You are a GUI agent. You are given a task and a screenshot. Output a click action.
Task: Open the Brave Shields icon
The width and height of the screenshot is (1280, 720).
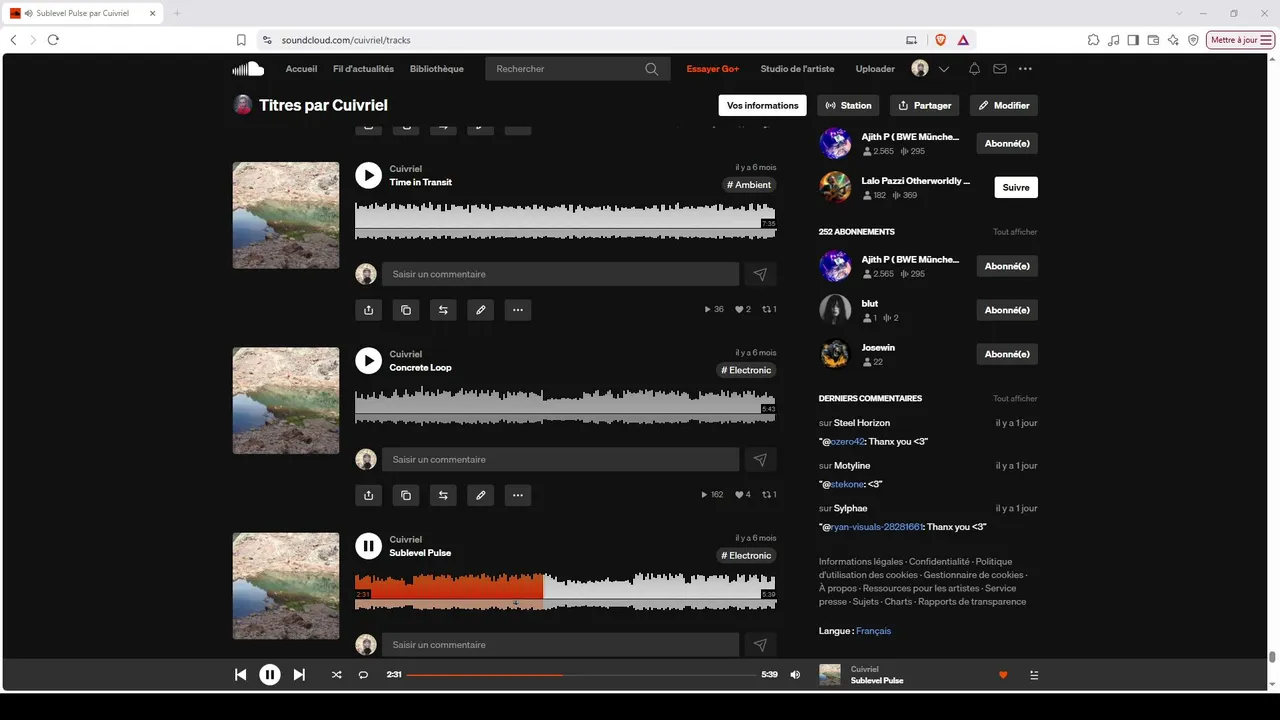940,40
